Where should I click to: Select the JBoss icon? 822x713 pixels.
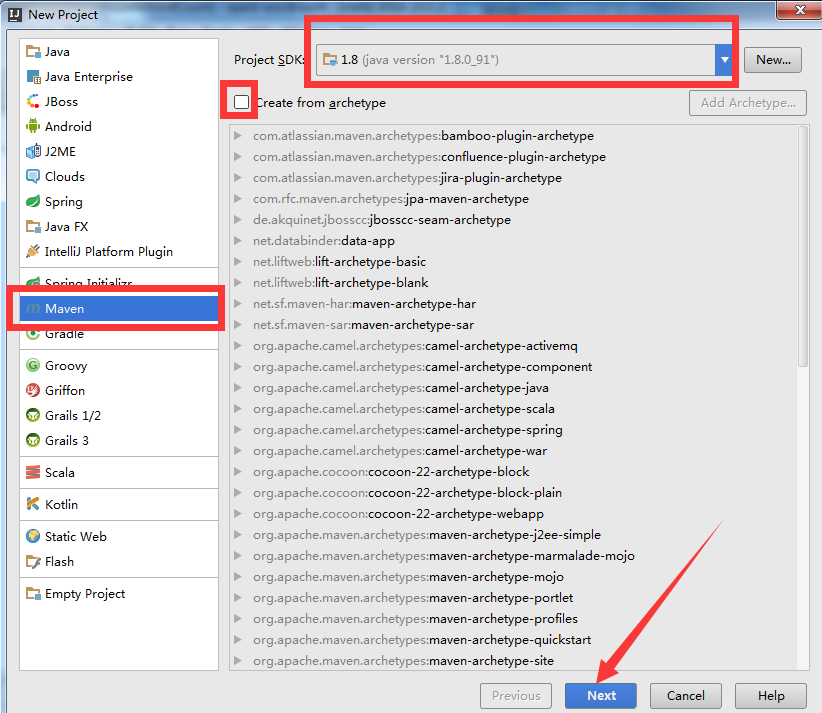33,101
